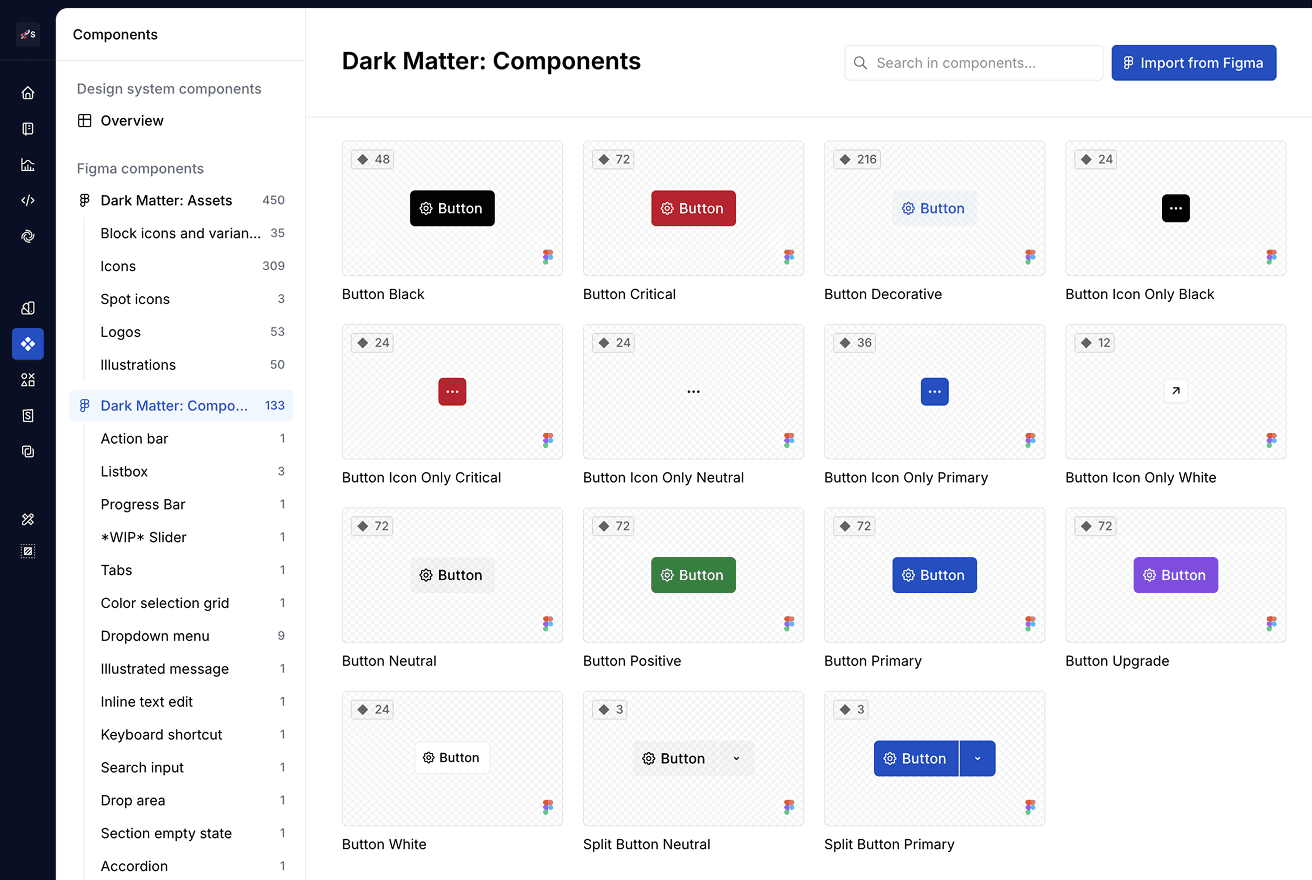Image resolution: width=1312 pixels, height=880 pixels.
Task: Open the Split Button Neutral thumbnail
Action: (x=693, y=758)
